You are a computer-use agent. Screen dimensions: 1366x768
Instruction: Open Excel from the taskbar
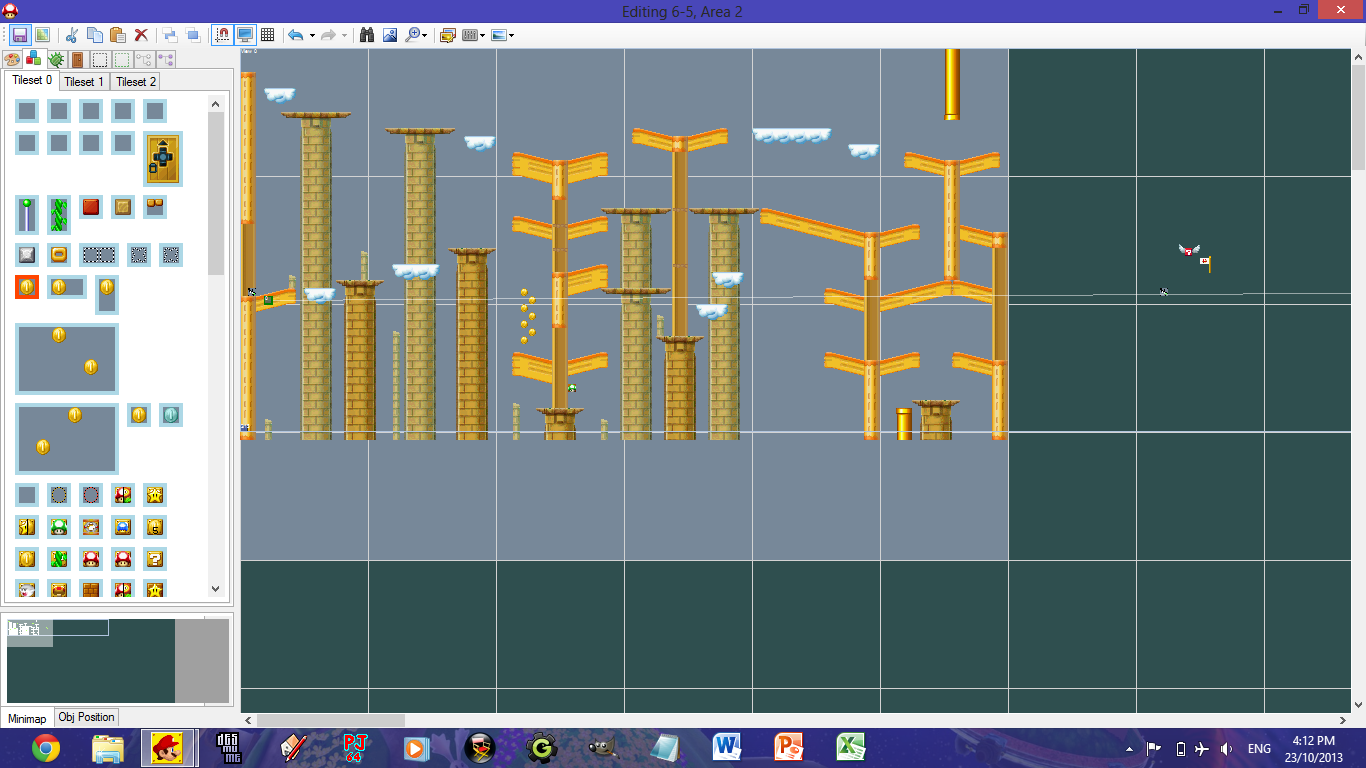[x=850, y=748]
